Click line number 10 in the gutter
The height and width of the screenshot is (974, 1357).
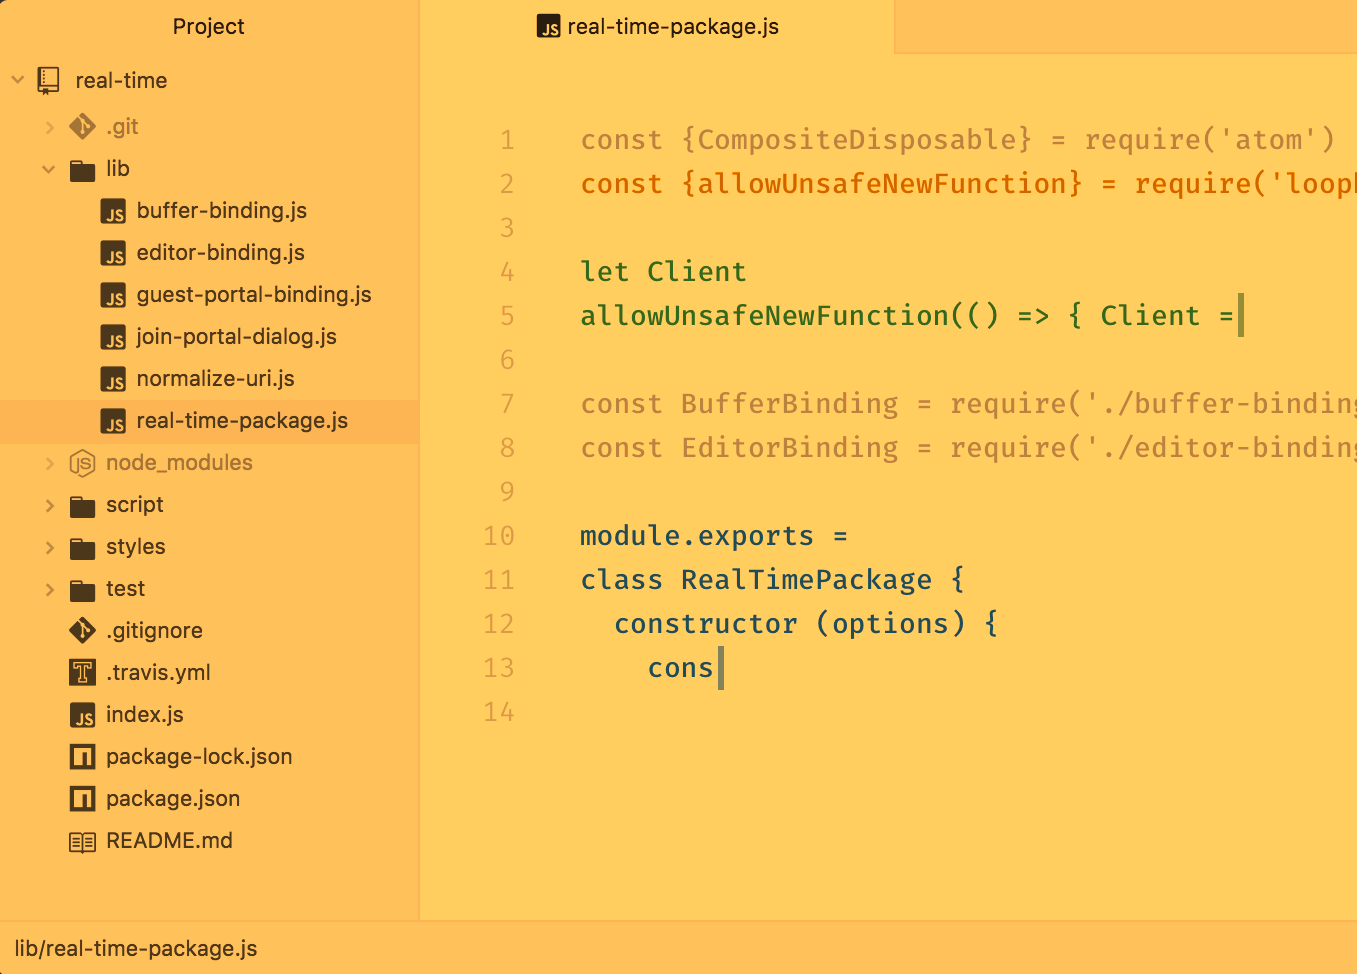pyautogui.click(x=499, y=536)
